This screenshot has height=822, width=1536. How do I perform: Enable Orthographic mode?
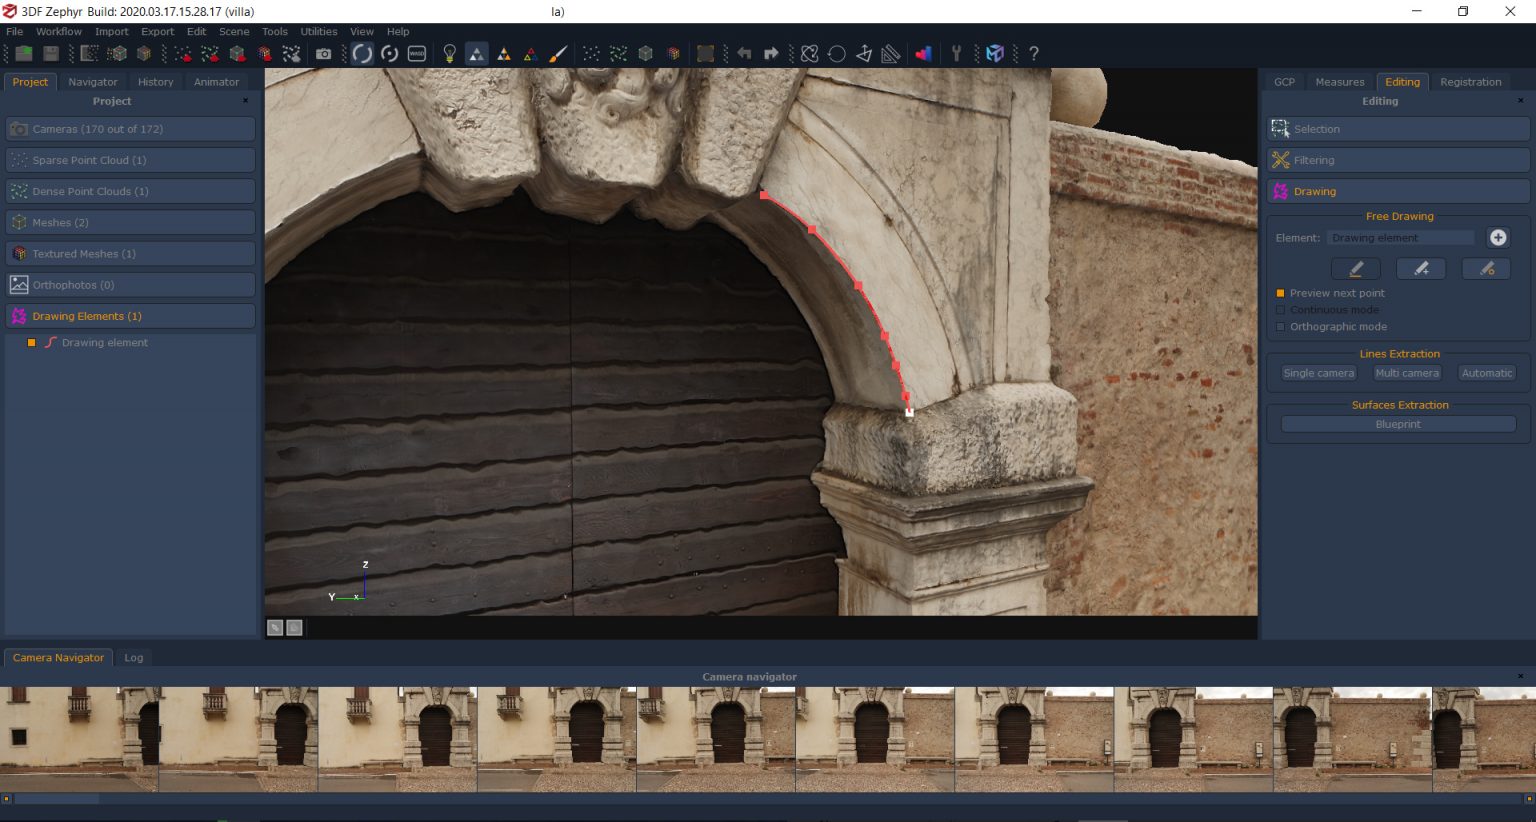pyautogui.click(x=1281, y=326)
